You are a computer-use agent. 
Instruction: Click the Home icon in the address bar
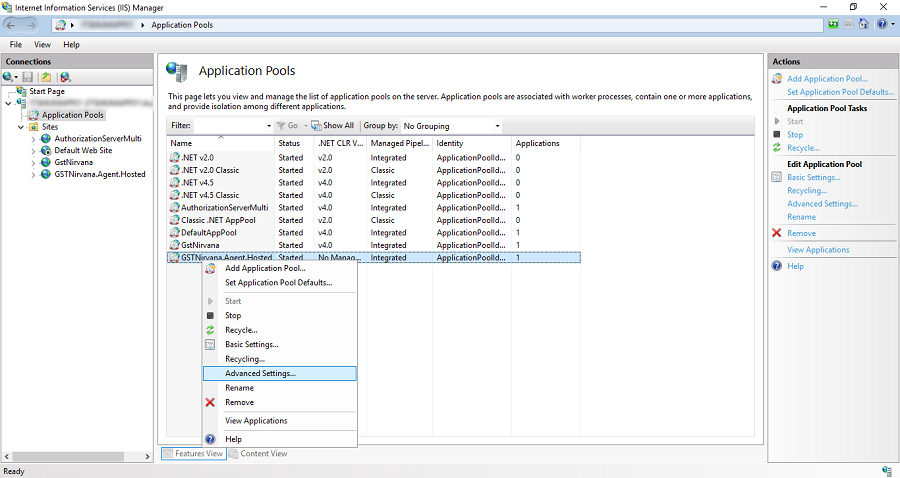(x=863, y=24)
